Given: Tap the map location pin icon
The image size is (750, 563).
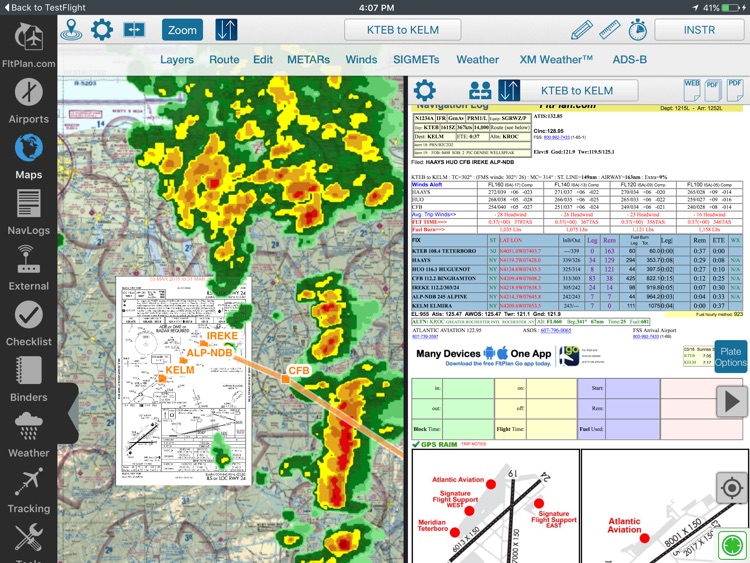Looking at the screenshot, I should coord(71,30).
